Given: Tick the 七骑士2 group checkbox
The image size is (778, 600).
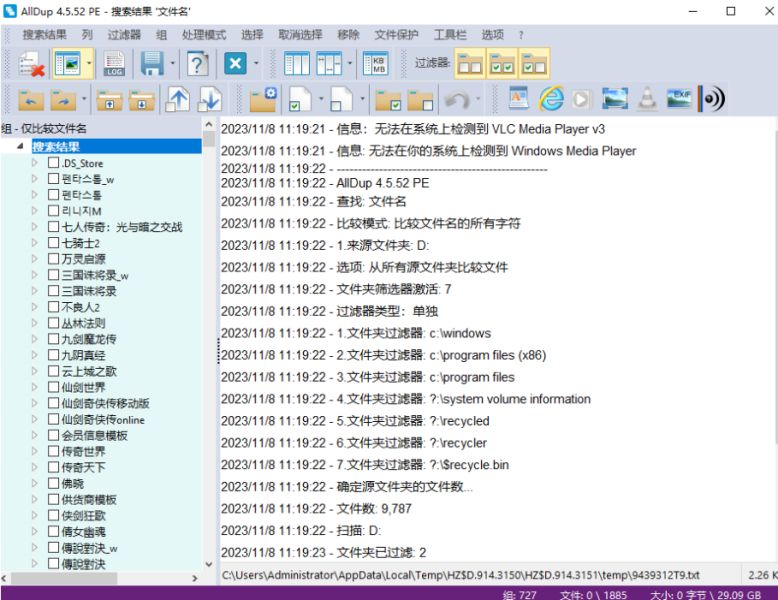Looking at the screenshot, I should pyautogui.click(x=54, y=243).
